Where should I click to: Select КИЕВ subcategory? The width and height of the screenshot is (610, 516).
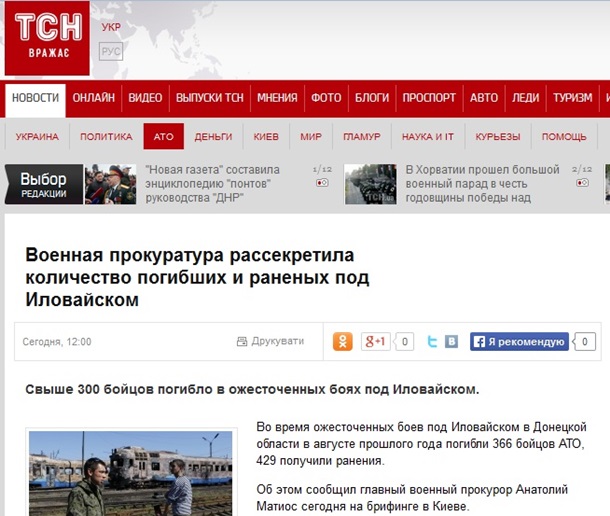(266, 137)
